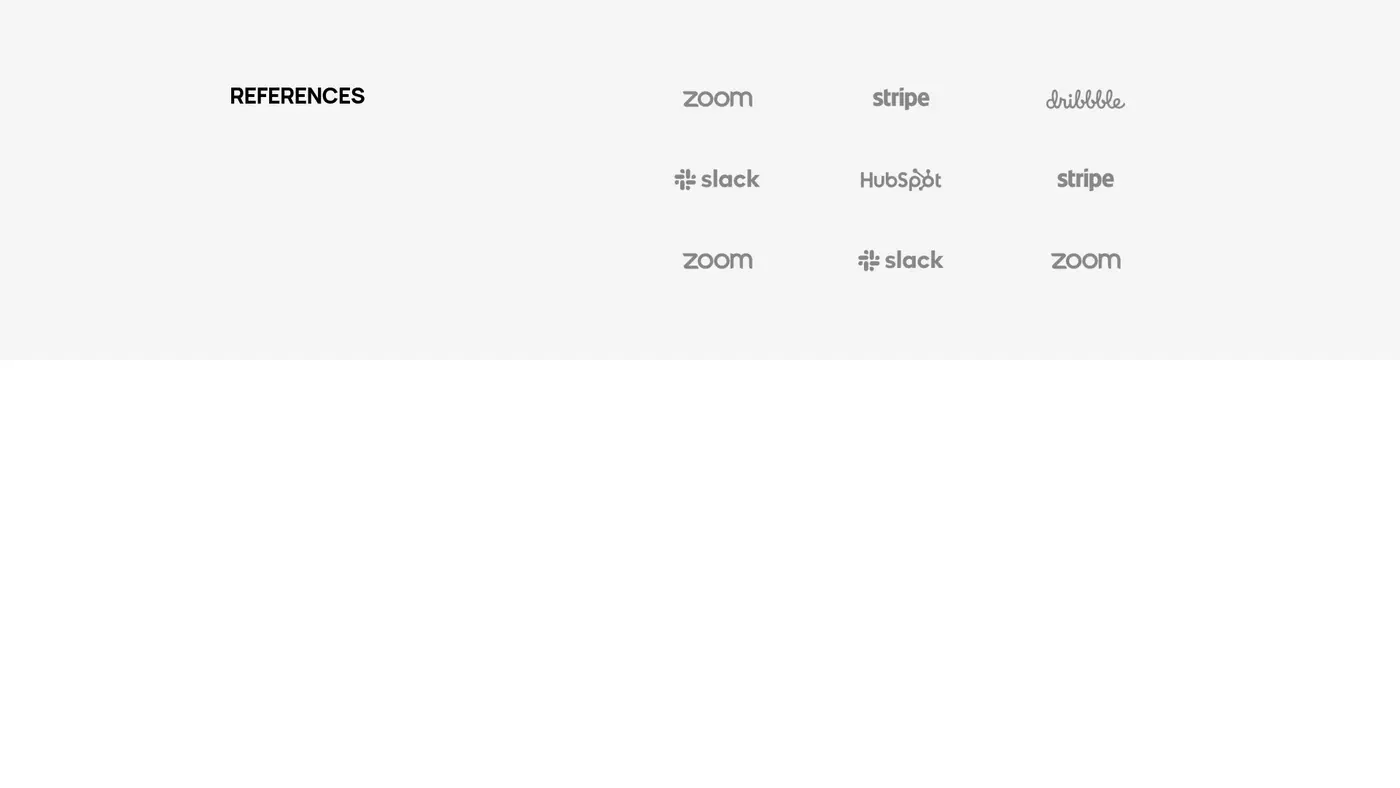Click the Slack pinwheel icon in the middle row

pos(685,180)
